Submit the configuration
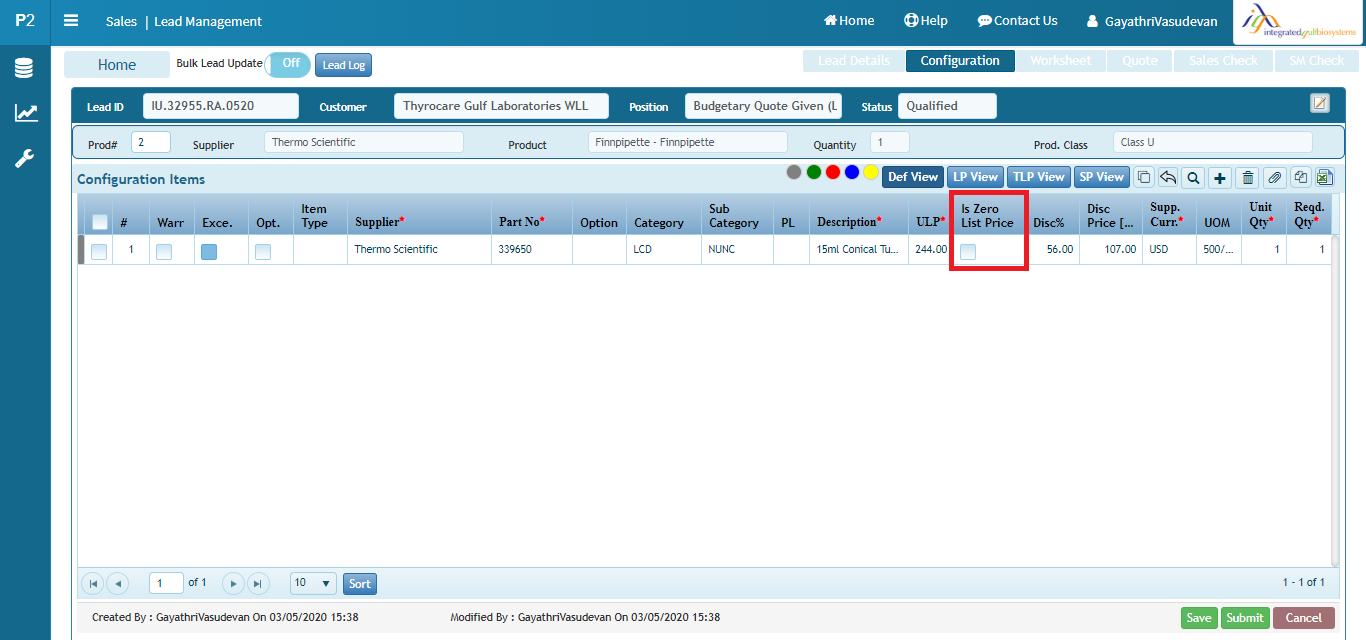 tap(1245, 618)
